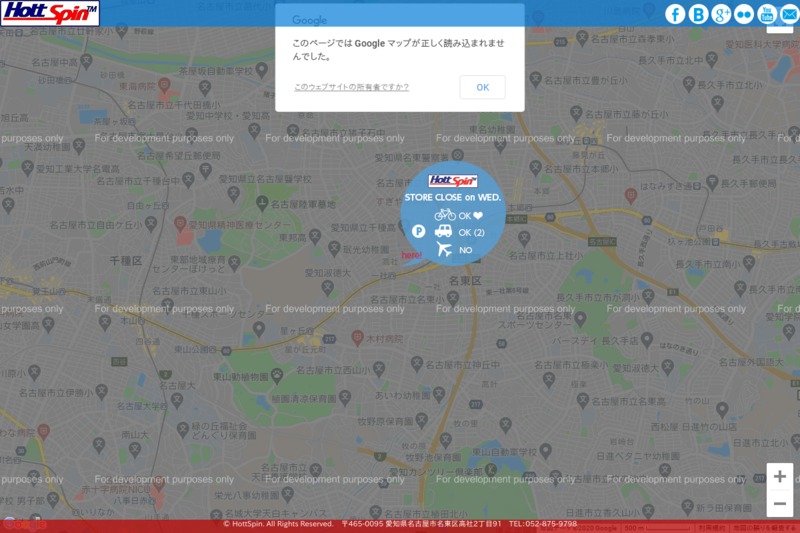This screenshot has width=800, height=533.
Task: Click 'STORE CLOSE on WED.' text
Action: tap(453, 197)
